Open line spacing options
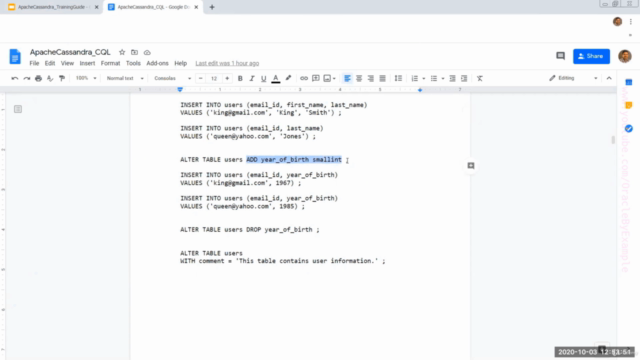Image resolution: width=640 pixels, height=360 pixels. coord(398,78)
